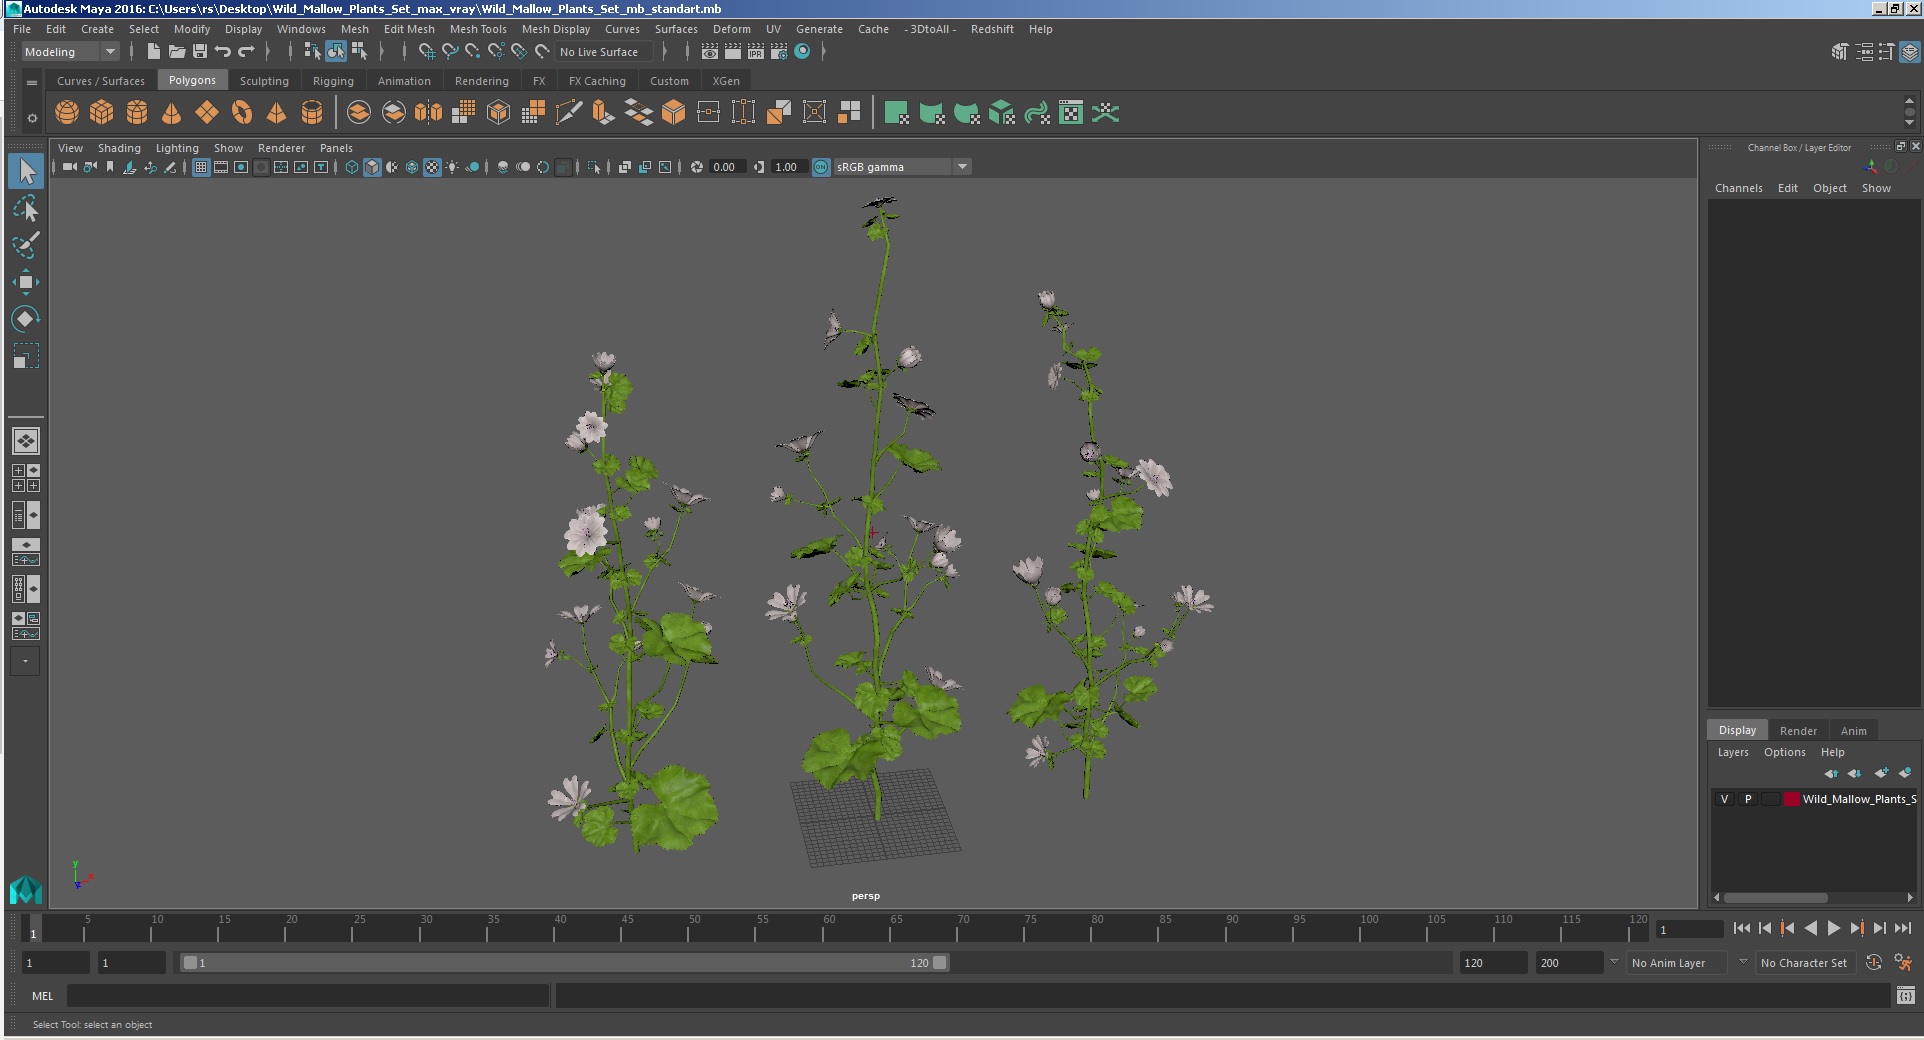Toggle layer visibility V for Wild_Mallow_Plants
This screenshot has height=1040, width=1924.
1724,799
